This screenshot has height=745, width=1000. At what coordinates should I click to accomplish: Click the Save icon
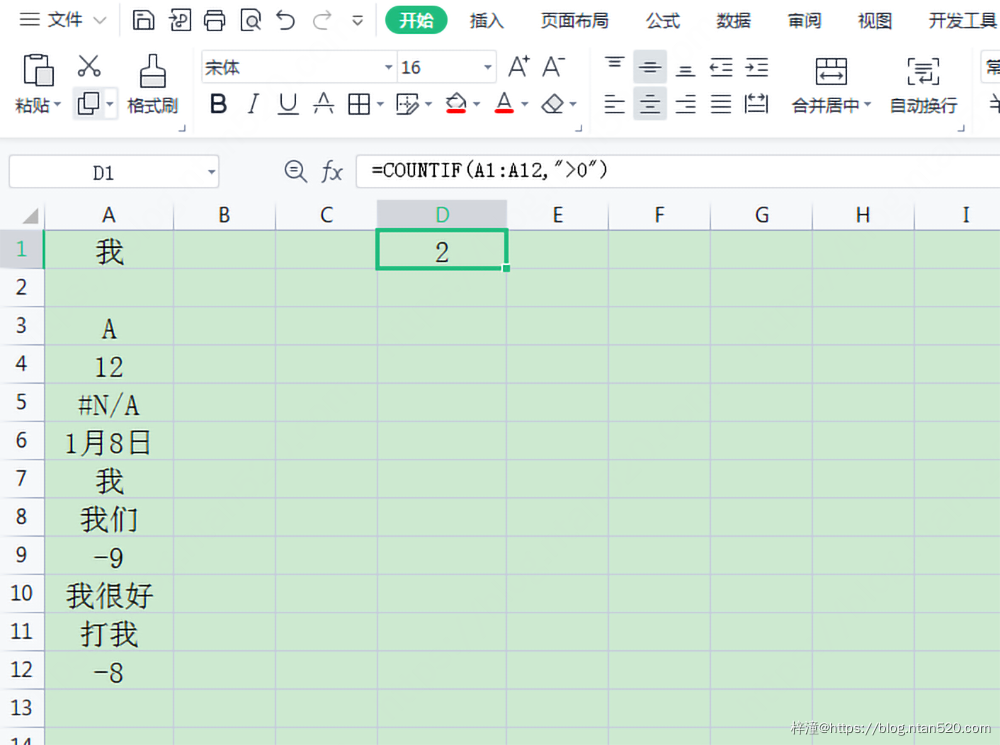(x=143, y=20)
